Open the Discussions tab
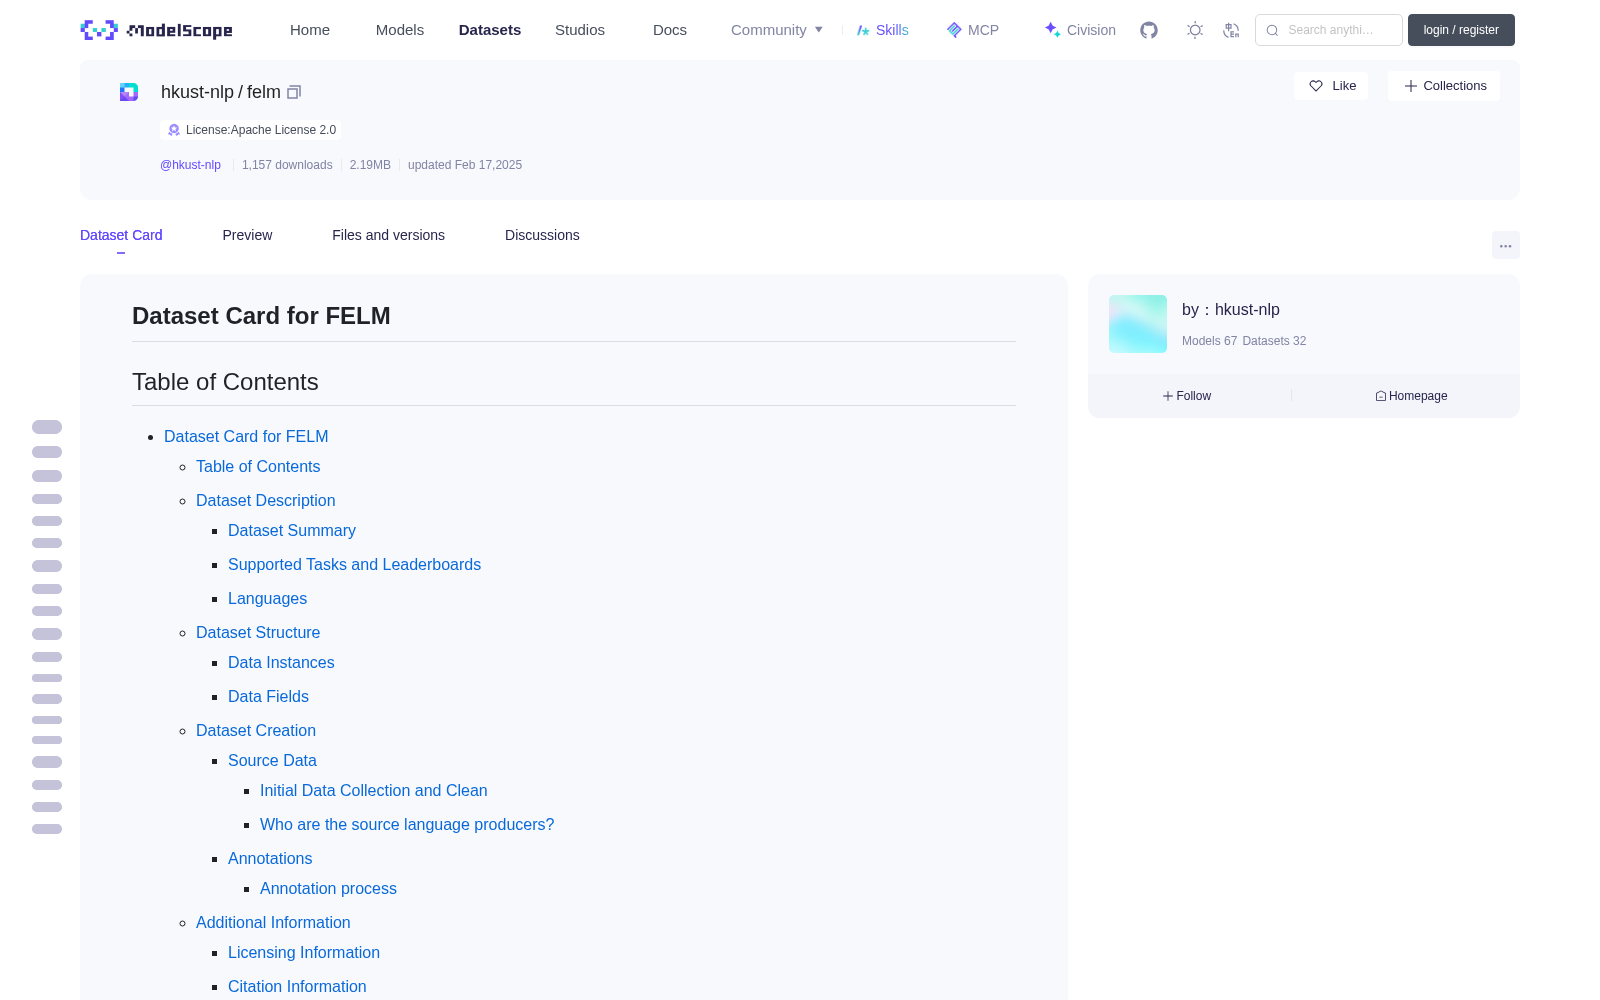The width and height of the screenshot is (1600, 1000). [542, 235]
